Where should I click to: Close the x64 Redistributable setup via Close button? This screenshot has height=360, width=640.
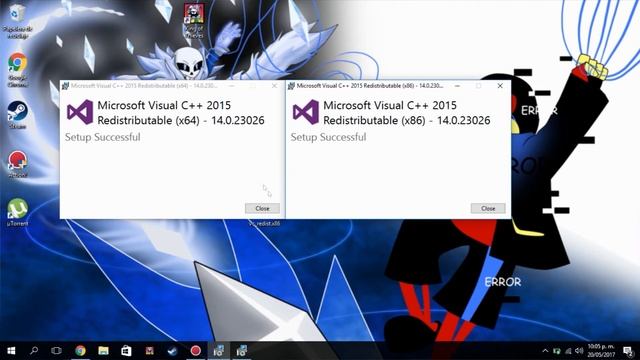262,208
